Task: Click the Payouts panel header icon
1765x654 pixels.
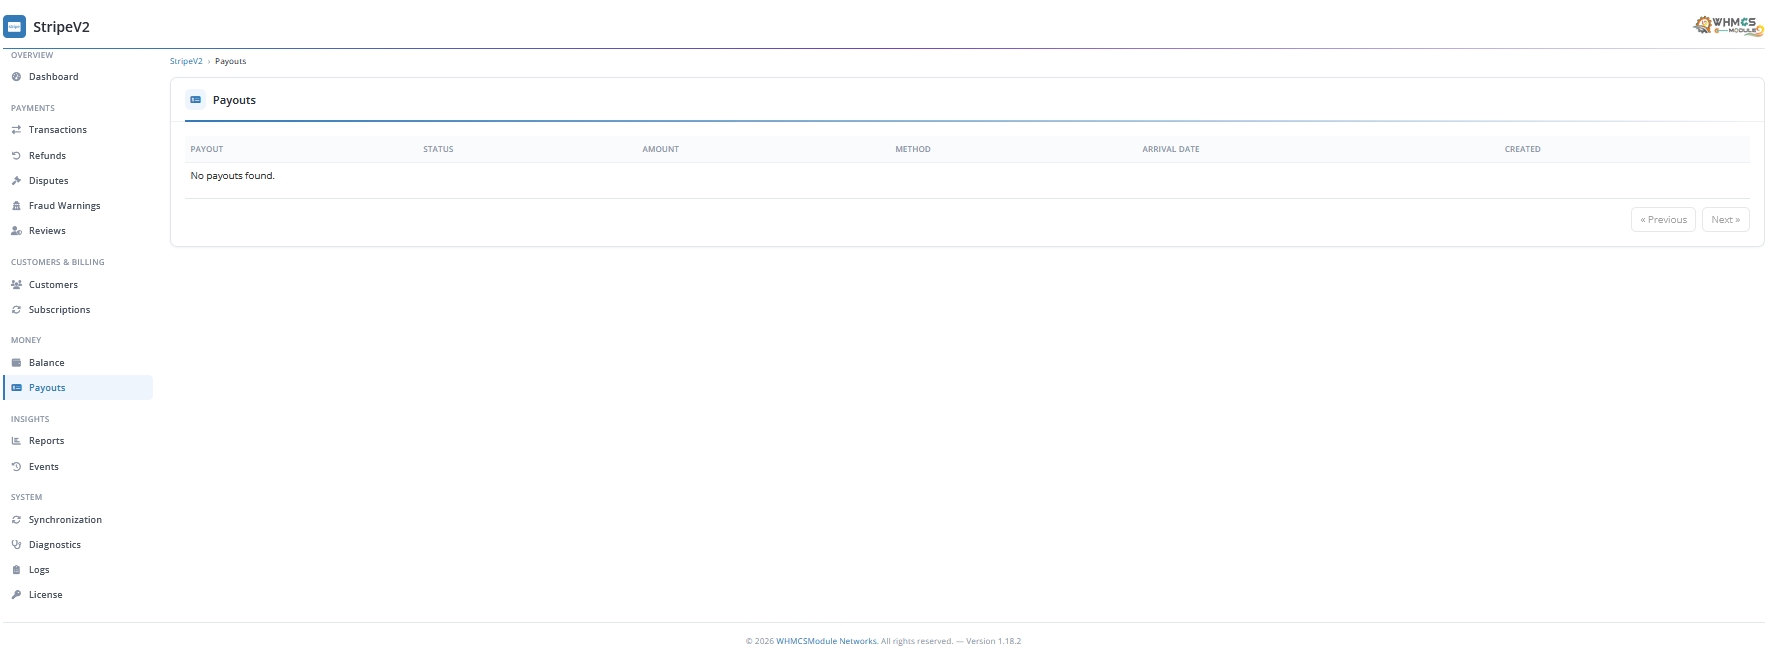Action: pos(196,100)
